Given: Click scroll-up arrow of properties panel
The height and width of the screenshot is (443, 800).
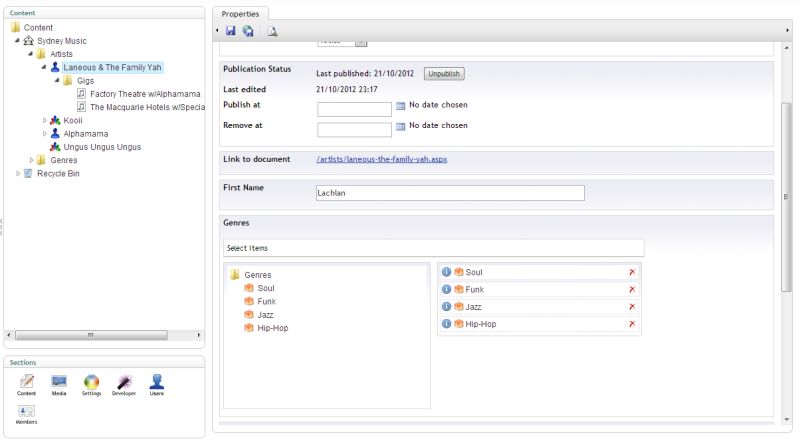Looking at the screenshot, I should click(x=786, y=48).
